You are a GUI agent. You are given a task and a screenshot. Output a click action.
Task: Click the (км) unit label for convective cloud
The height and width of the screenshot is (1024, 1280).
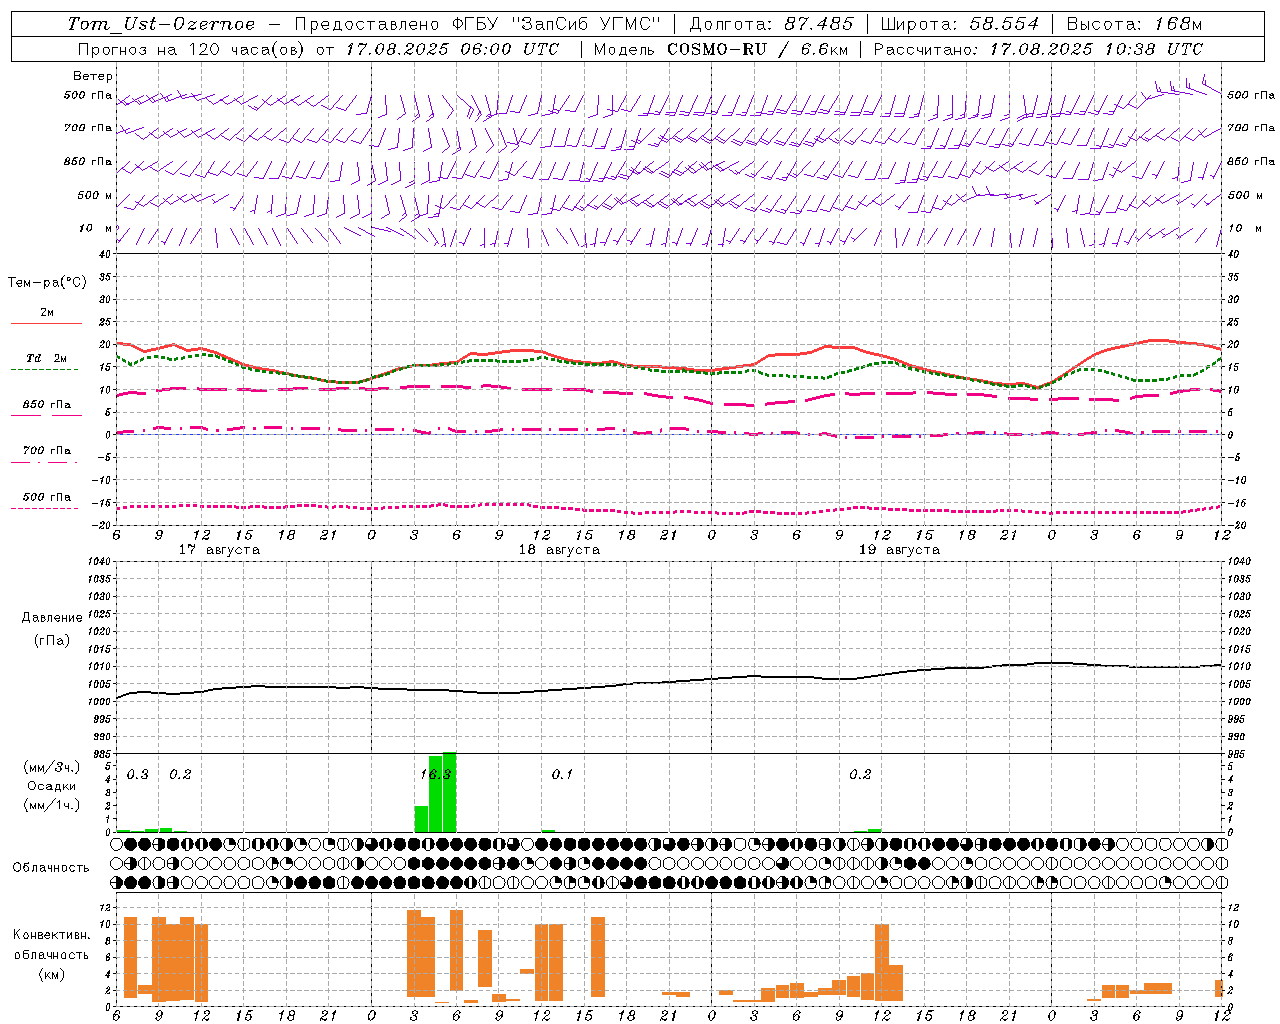52,974
